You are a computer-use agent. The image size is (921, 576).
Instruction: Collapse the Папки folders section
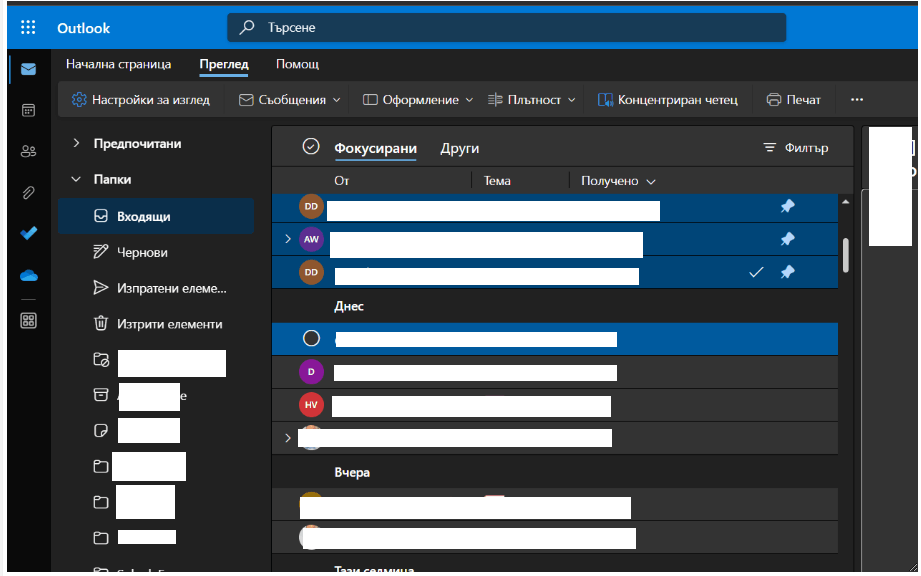tap(76, 179)
